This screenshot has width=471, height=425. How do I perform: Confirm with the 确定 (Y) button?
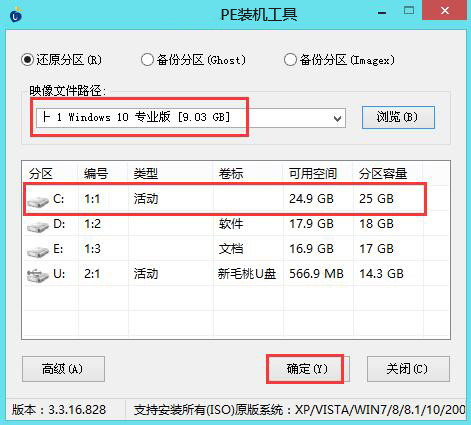pos(308,369)
